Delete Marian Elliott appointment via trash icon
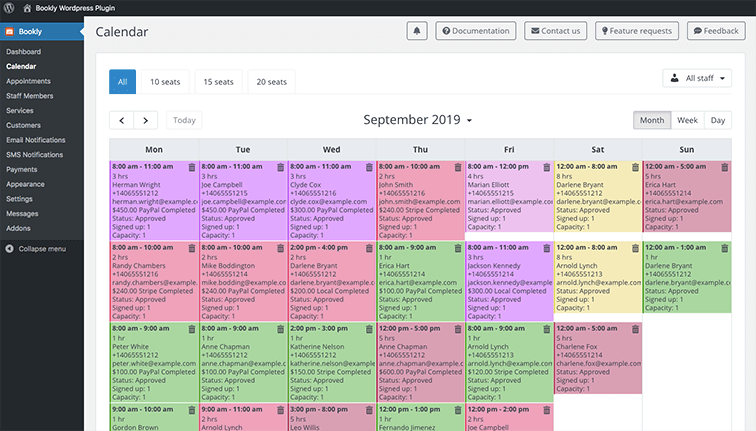756x431 pixels. (546, 167)
